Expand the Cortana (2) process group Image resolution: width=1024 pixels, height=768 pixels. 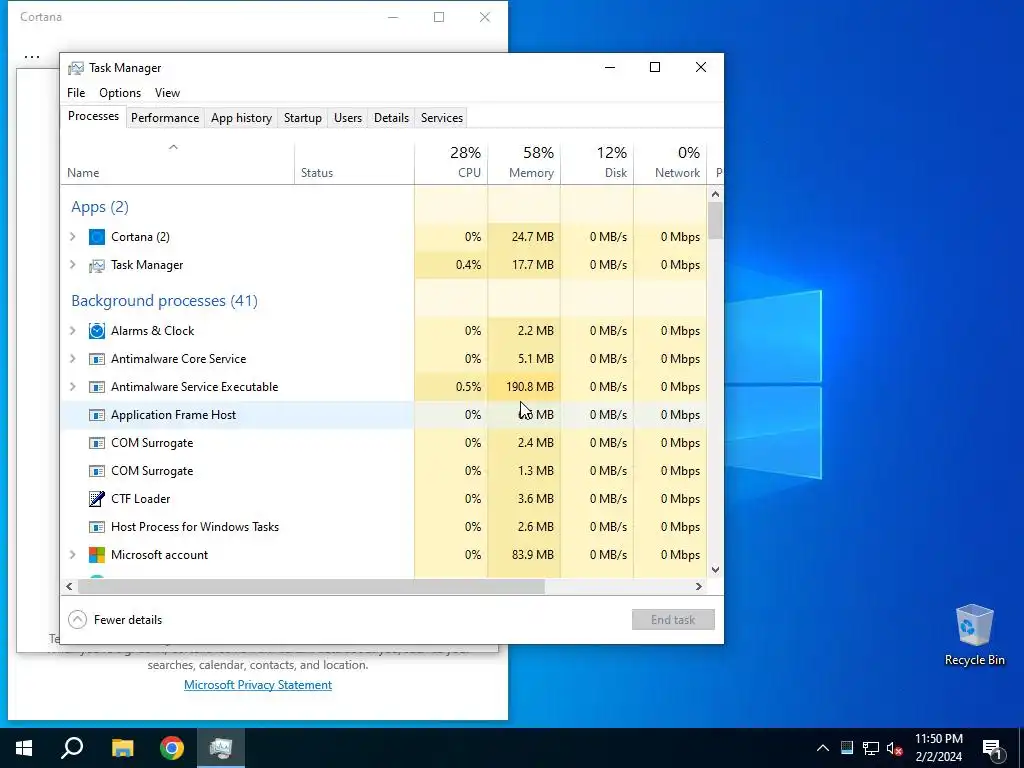(73, 237)
